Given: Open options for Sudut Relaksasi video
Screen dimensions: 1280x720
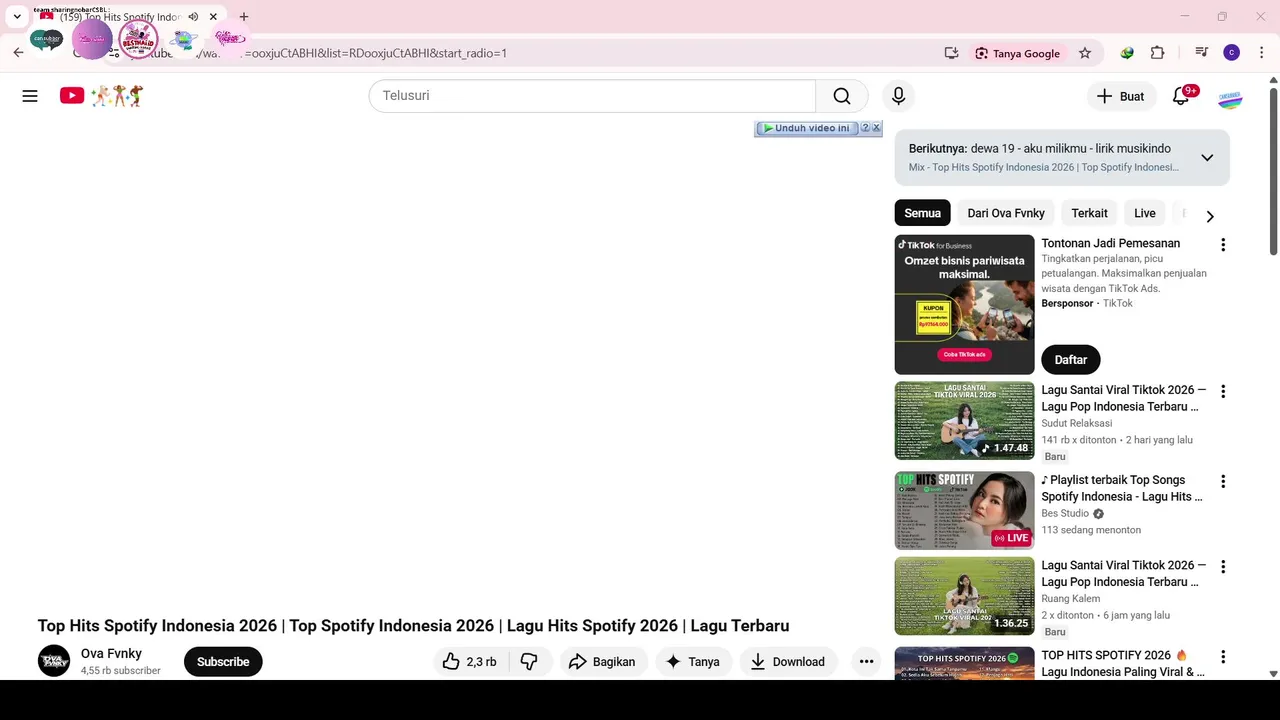Looking at the screenshot, I should (x=1222, y=392).
